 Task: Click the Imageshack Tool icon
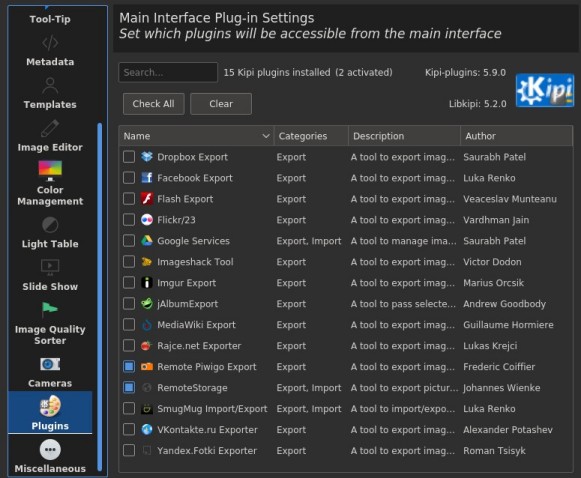[147, 262]
